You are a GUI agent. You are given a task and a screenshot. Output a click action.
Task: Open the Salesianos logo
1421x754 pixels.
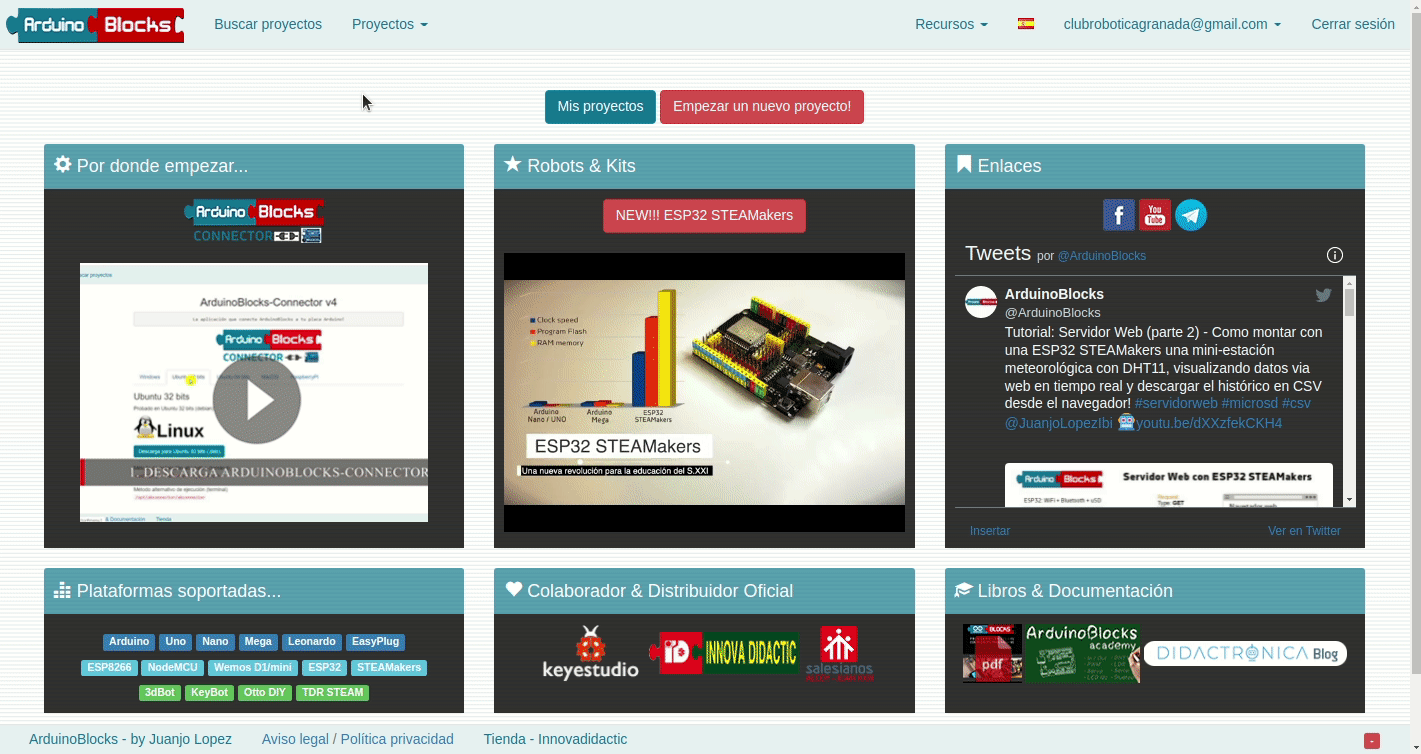coord(839,653)
